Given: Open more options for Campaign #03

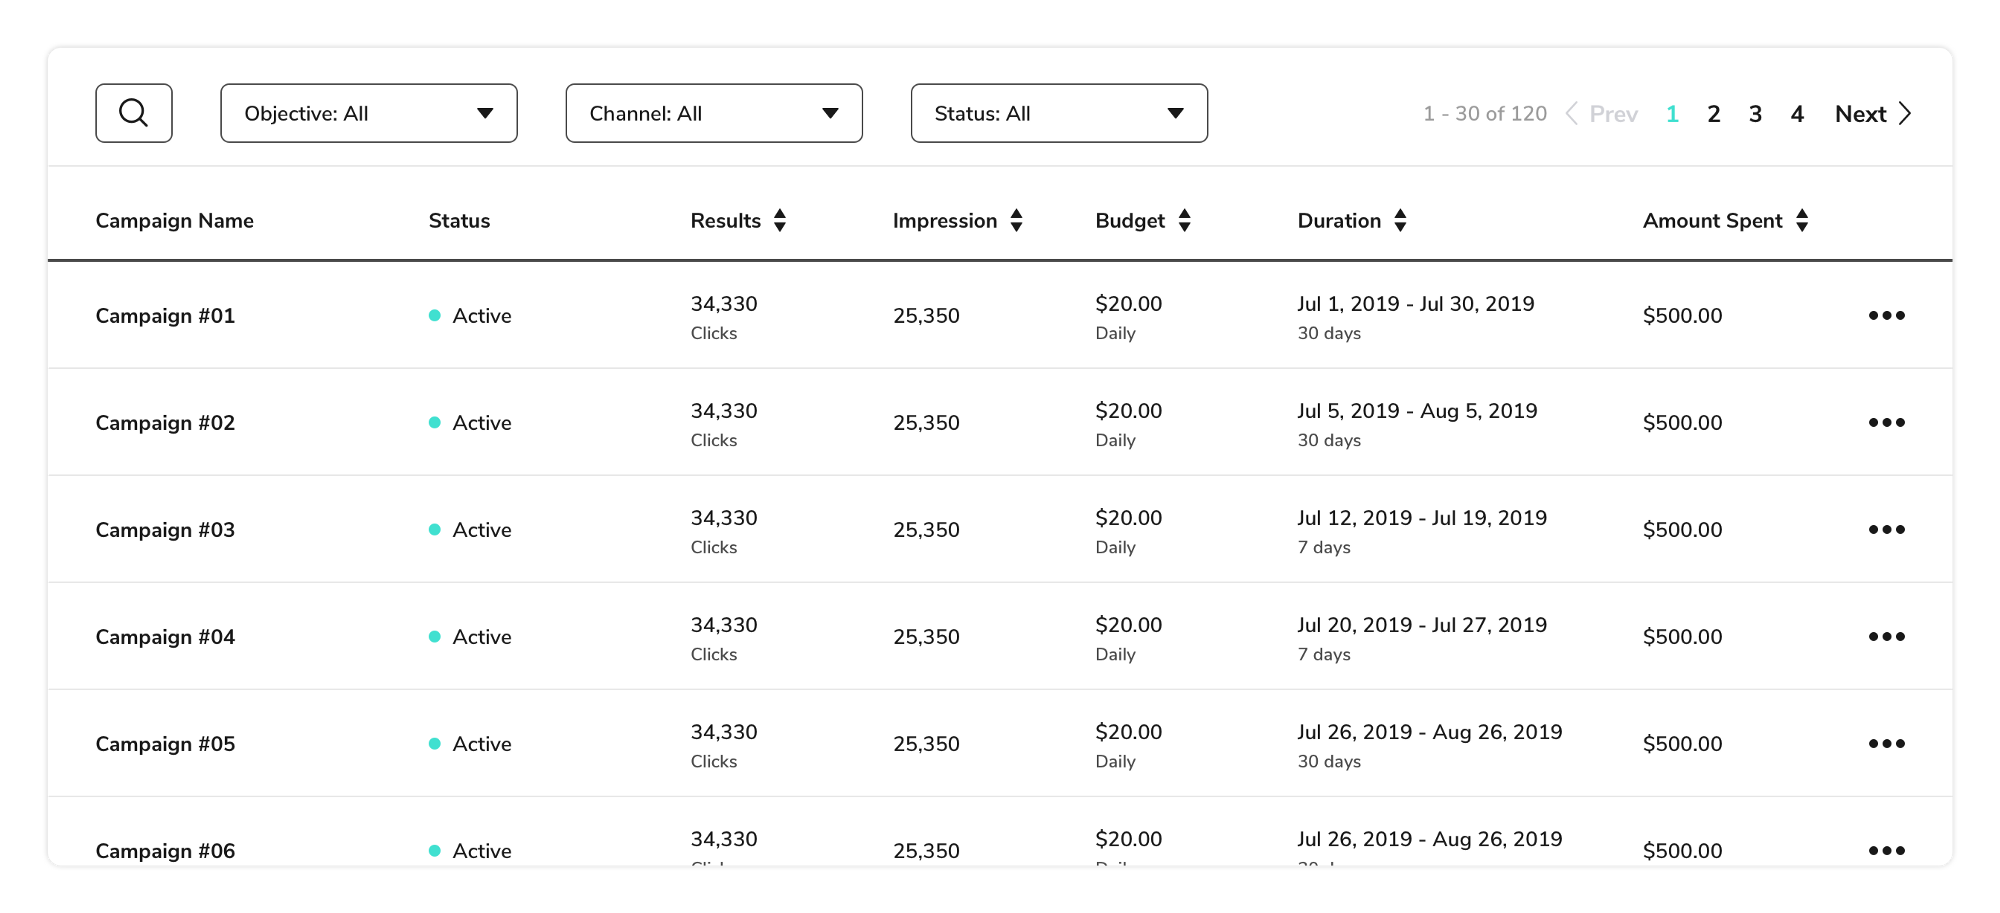Looking at the screenshot, I should click(1886, 530).
